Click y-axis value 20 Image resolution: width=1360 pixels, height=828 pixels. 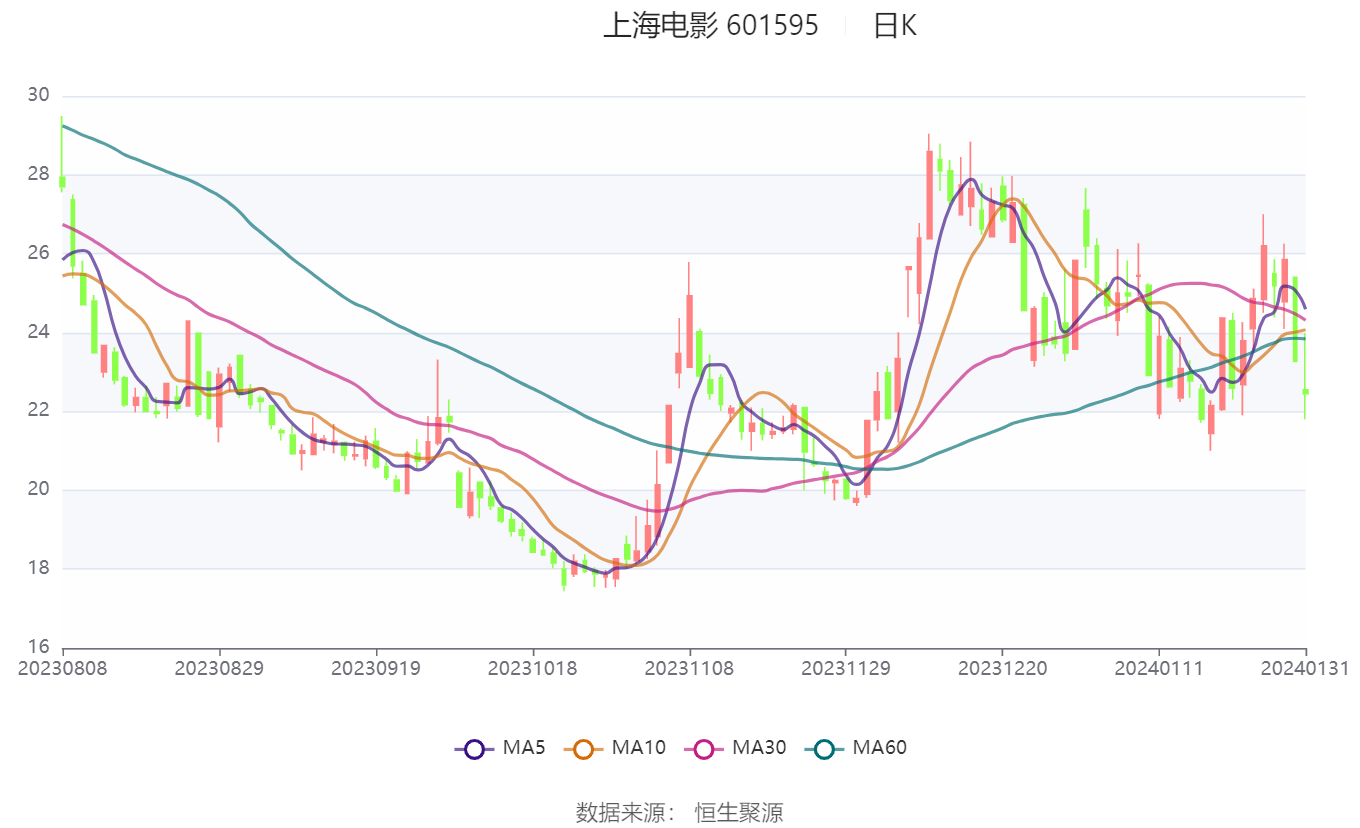[38, 490]
